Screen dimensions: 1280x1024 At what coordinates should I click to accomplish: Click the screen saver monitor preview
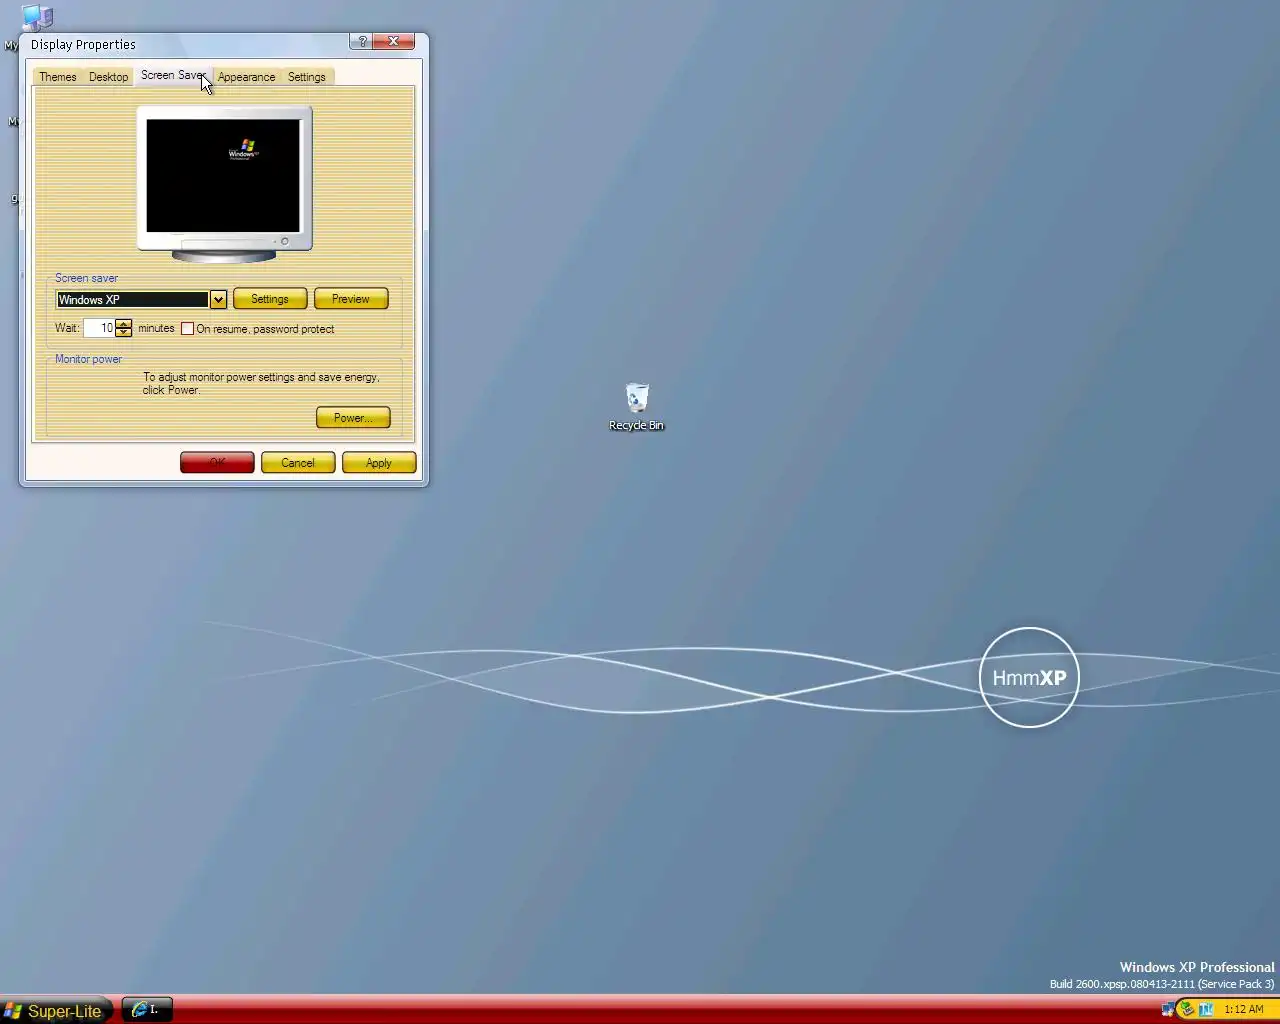tap(224, 184)
